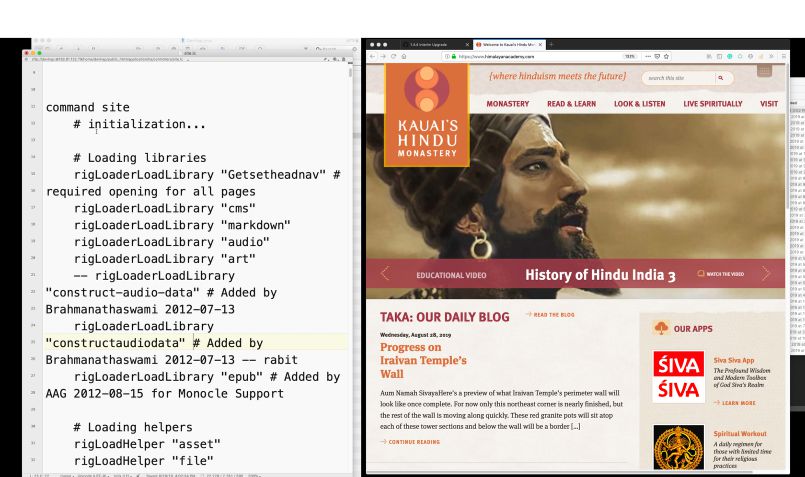Expand the toolbar overflow chevron
Image resolution: width=805 pixels, height=477 pixels.
click(771, 56)
